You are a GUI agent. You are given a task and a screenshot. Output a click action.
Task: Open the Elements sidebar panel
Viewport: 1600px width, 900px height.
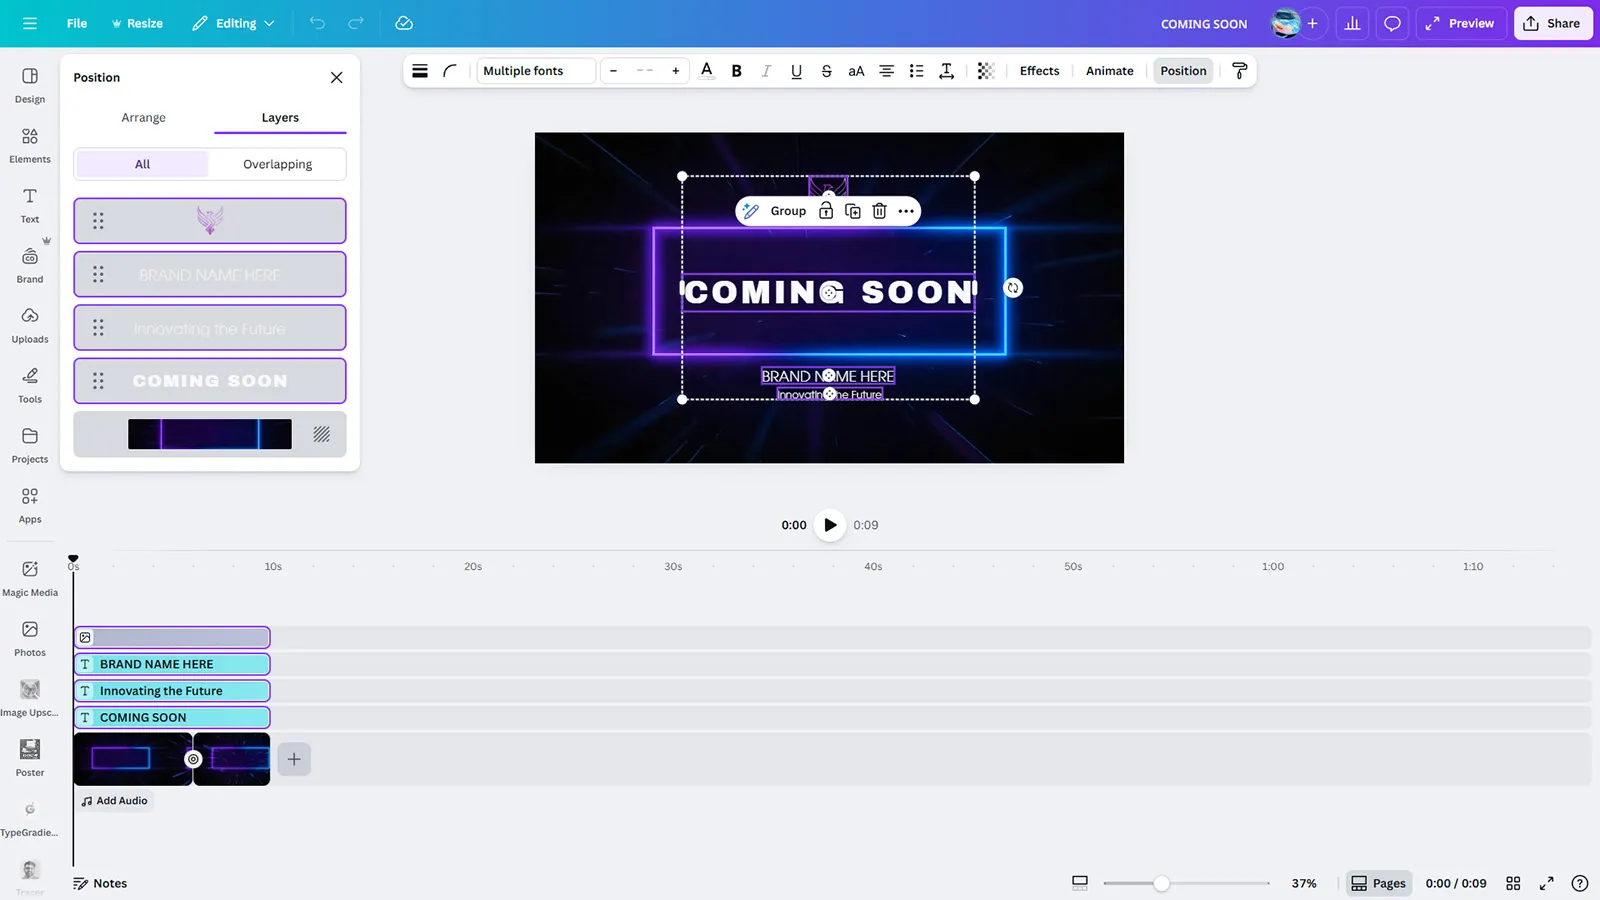click(30, 145)
